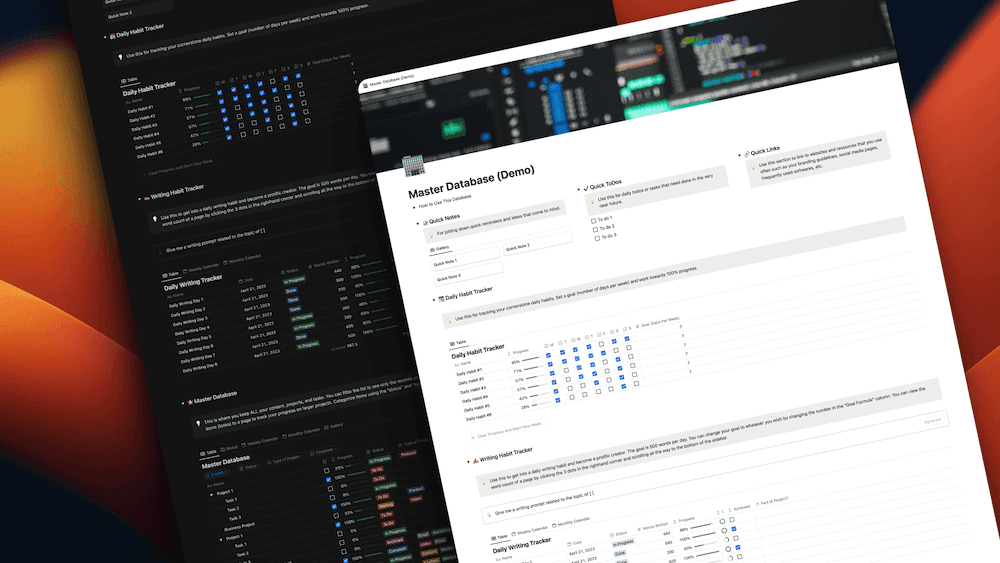Click the Quick ToDos checkmark icon in light window
Image resolution: width=1000 pixels, height=563 pixels.
586,188
